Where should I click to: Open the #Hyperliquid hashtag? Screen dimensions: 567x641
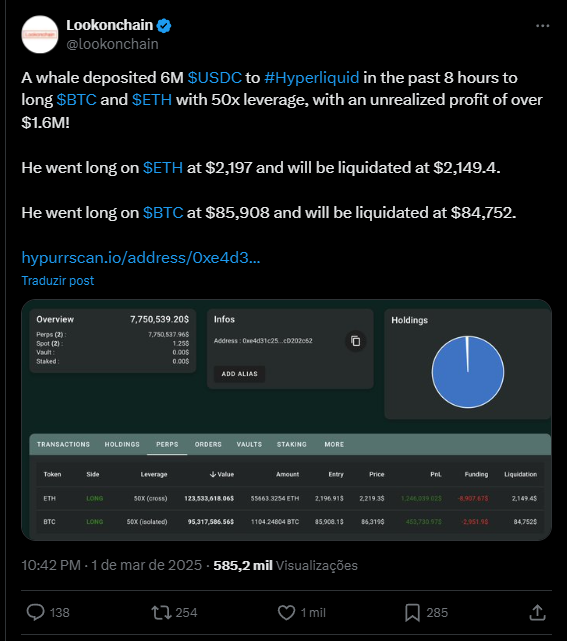312,77
